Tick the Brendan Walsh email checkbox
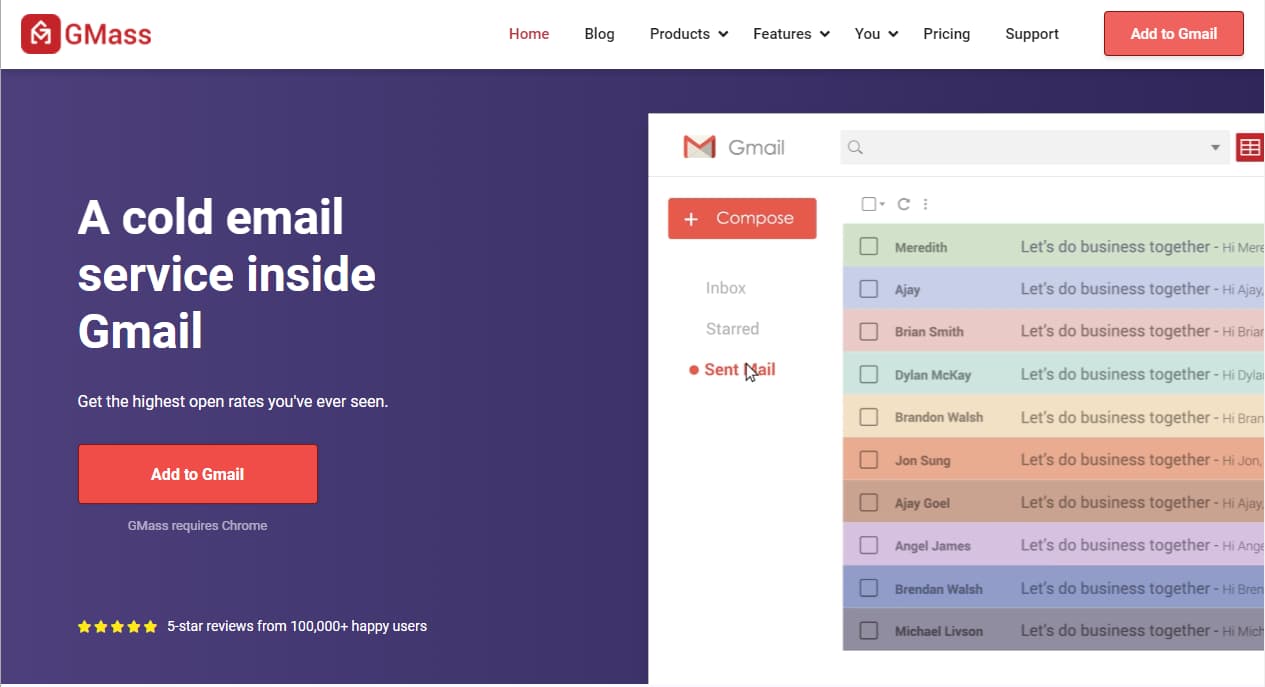Screen dimensions: 1265x687 (869, 588)
